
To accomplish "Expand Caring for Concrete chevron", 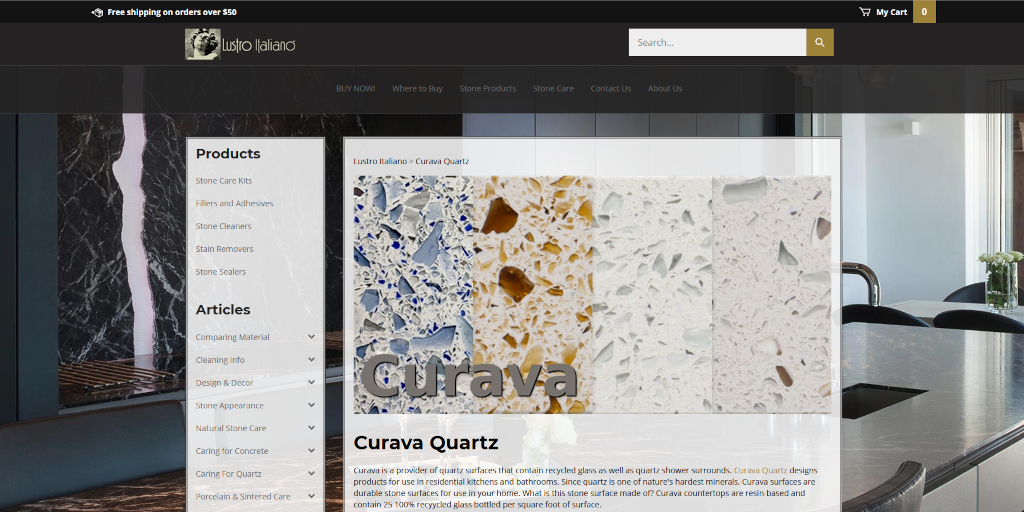I will tap(312, 451).
